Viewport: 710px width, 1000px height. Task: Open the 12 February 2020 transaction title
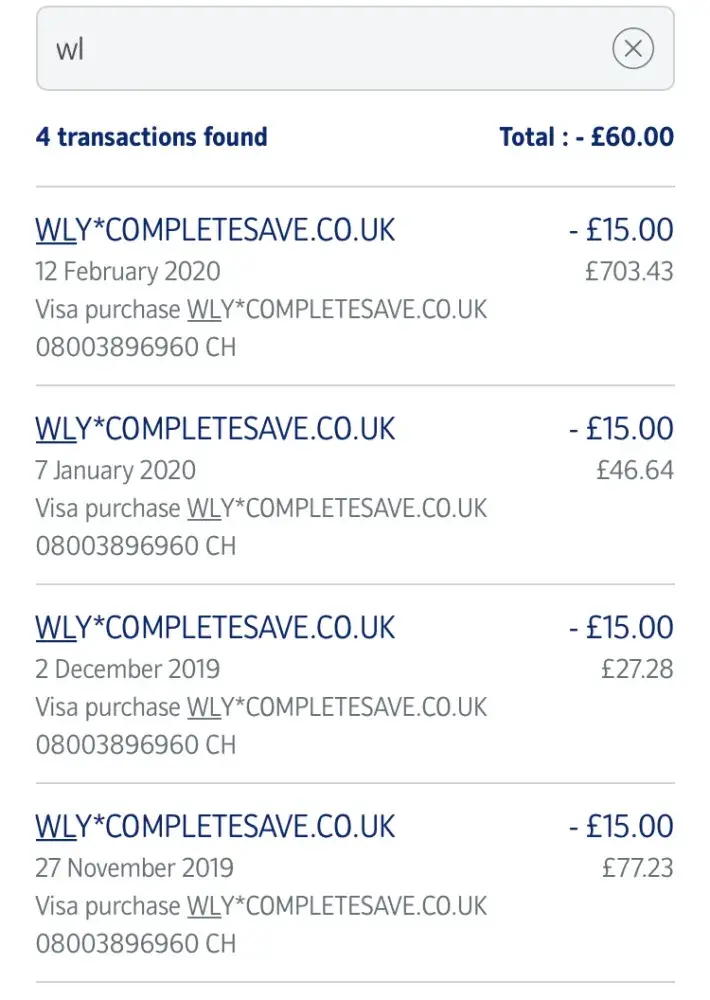tap(215, 230)
